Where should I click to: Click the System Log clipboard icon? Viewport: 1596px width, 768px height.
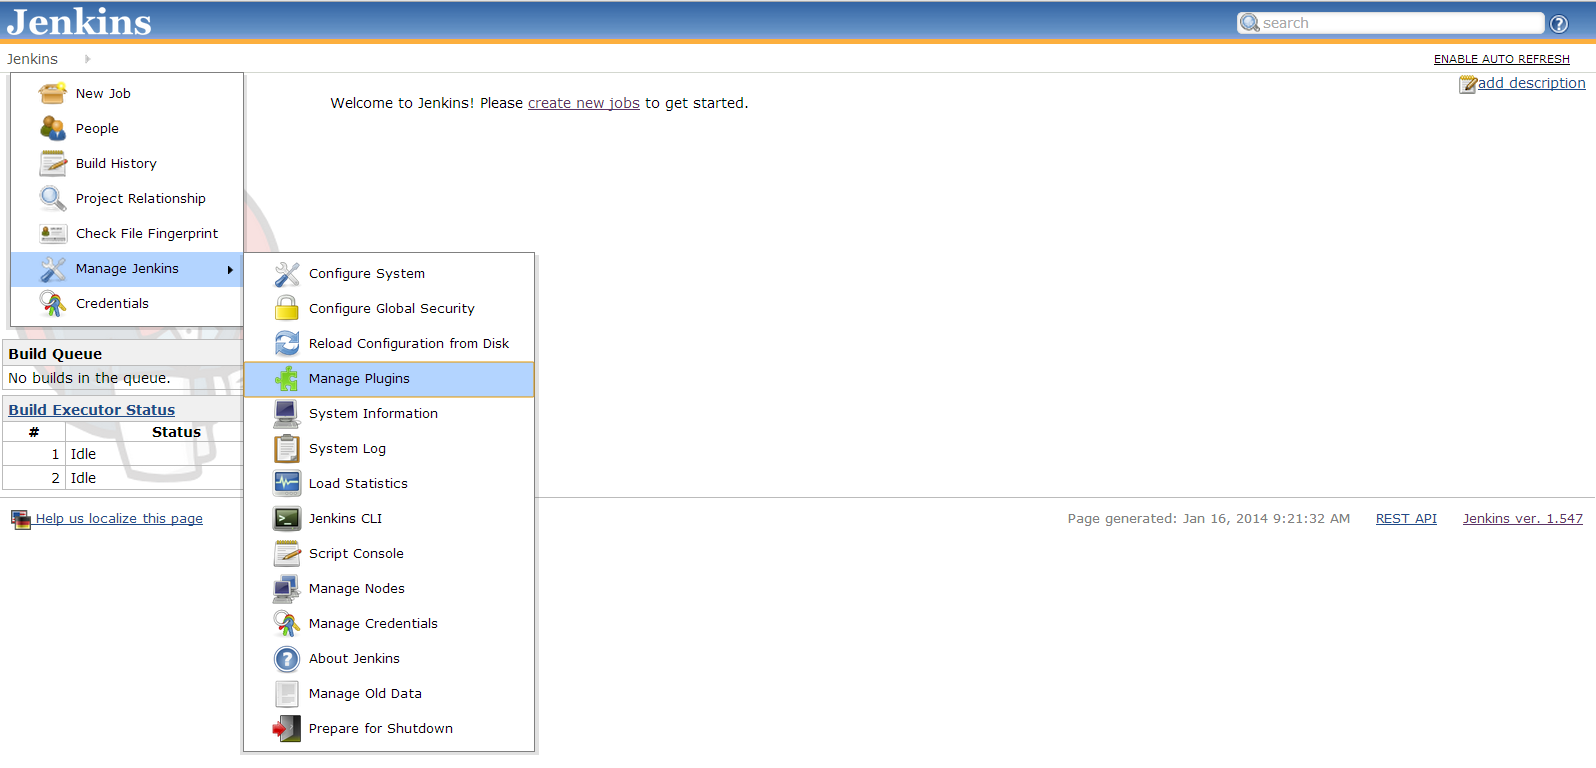click(287, 448)
